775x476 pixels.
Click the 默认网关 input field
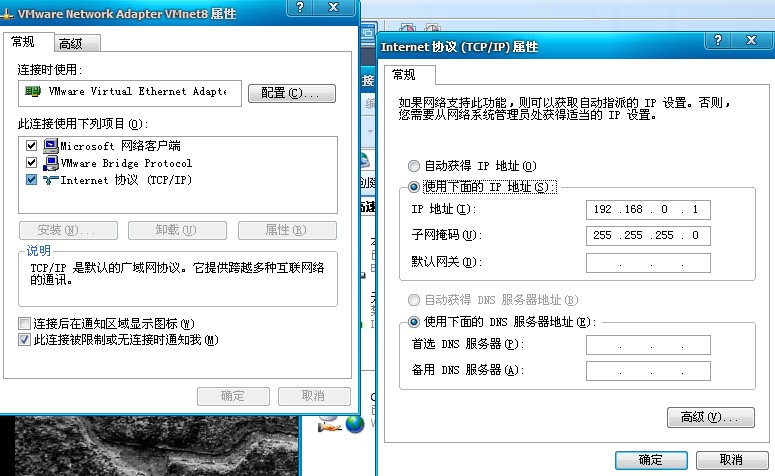tap(648, 262)
